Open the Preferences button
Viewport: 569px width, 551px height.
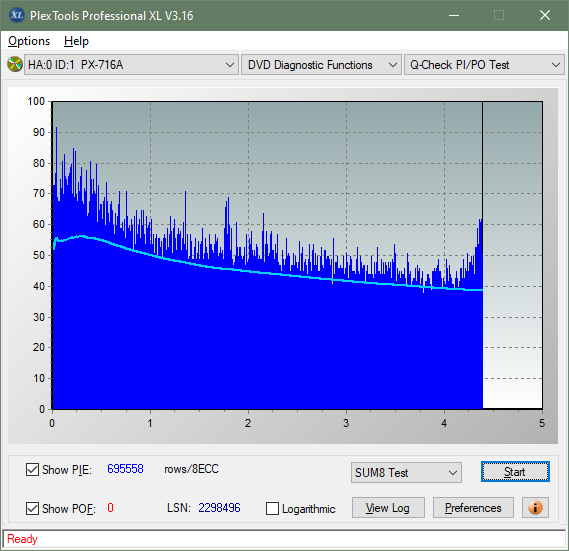click(473, 507)
